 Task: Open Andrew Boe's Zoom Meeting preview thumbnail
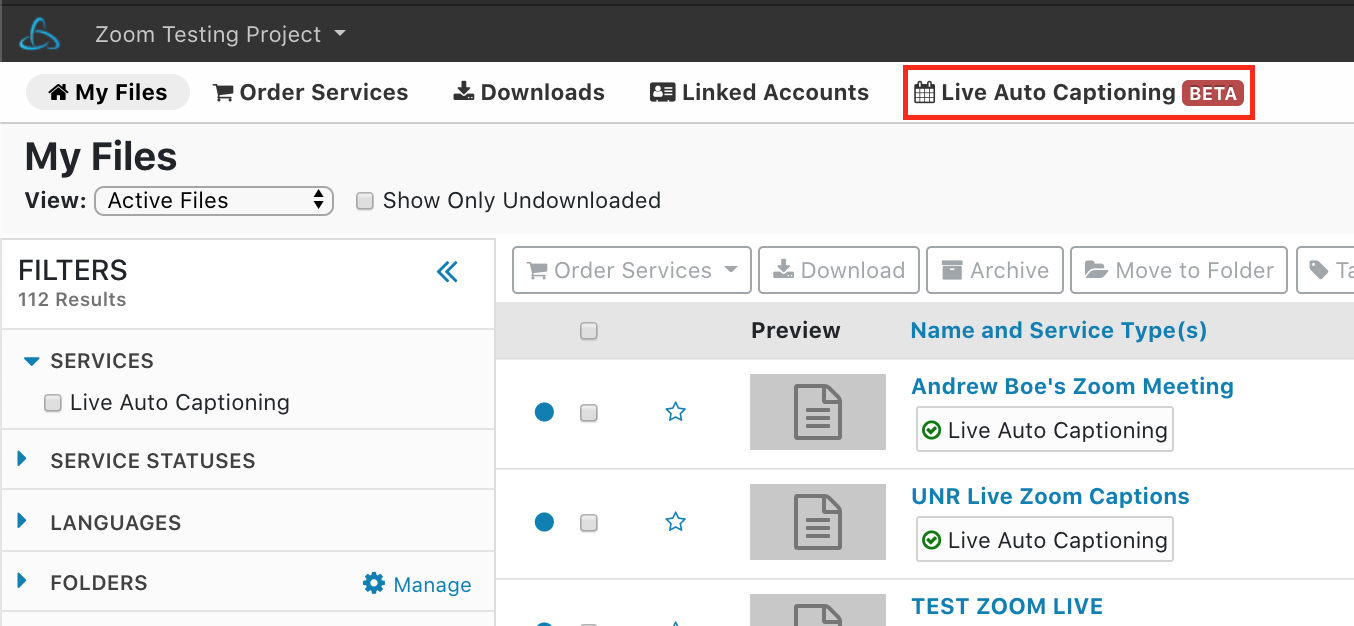click(x=818, y=412)
